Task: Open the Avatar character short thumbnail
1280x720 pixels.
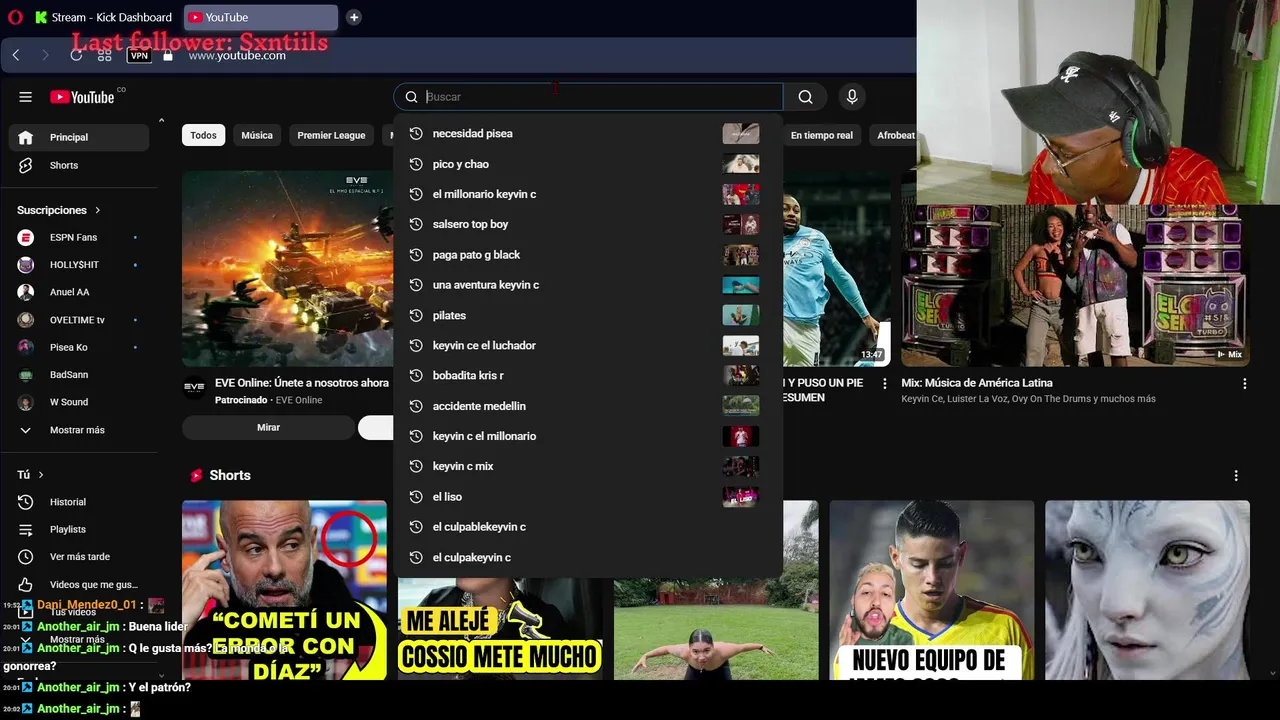Action: [x=1147, y=590]
